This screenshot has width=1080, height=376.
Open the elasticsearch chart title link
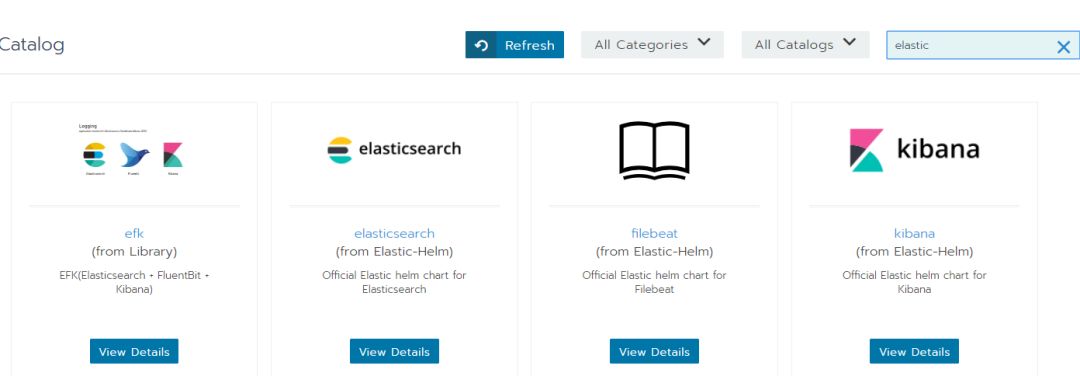pos(395,233)
